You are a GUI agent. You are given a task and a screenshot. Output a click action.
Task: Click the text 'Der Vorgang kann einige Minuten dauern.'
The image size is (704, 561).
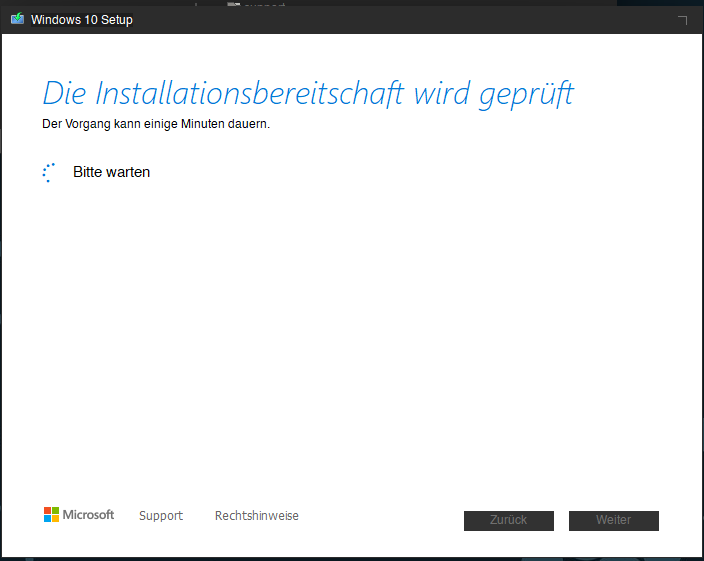pos(156,124)
